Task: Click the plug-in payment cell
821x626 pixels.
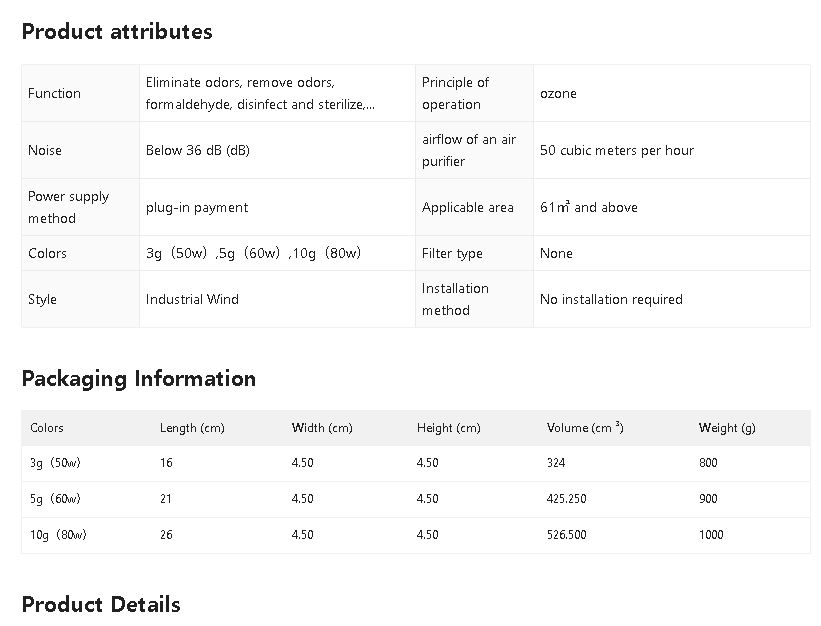Action: click(x=277, y=207)
